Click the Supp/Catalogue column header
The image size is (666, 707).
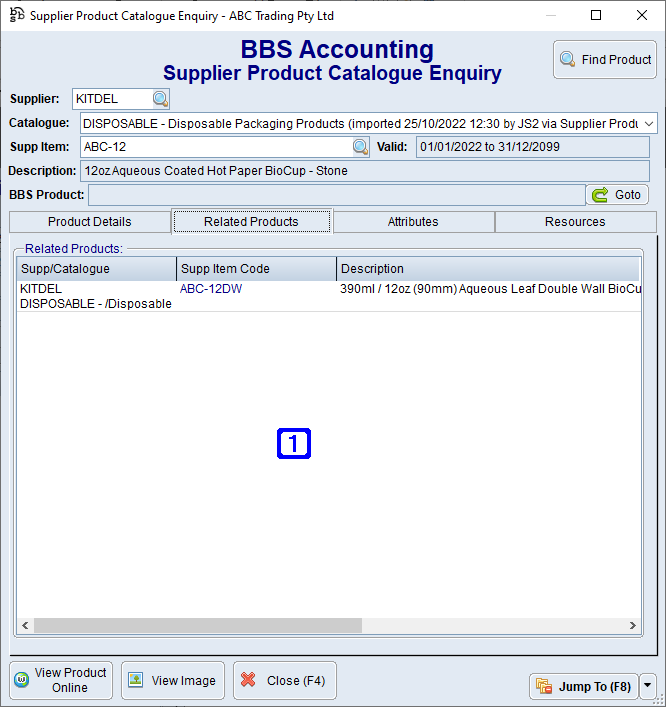96,269
